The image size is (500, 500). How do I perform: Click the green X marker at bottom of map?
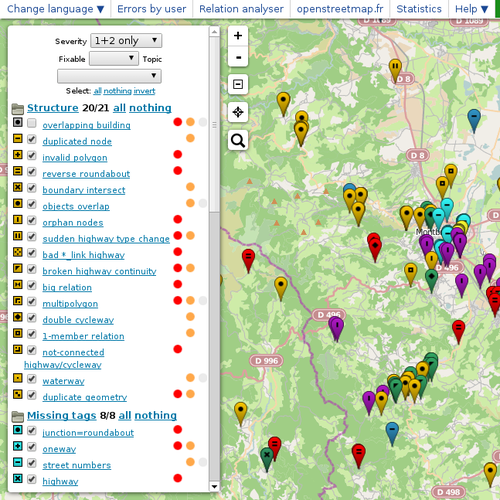point(267,458)
